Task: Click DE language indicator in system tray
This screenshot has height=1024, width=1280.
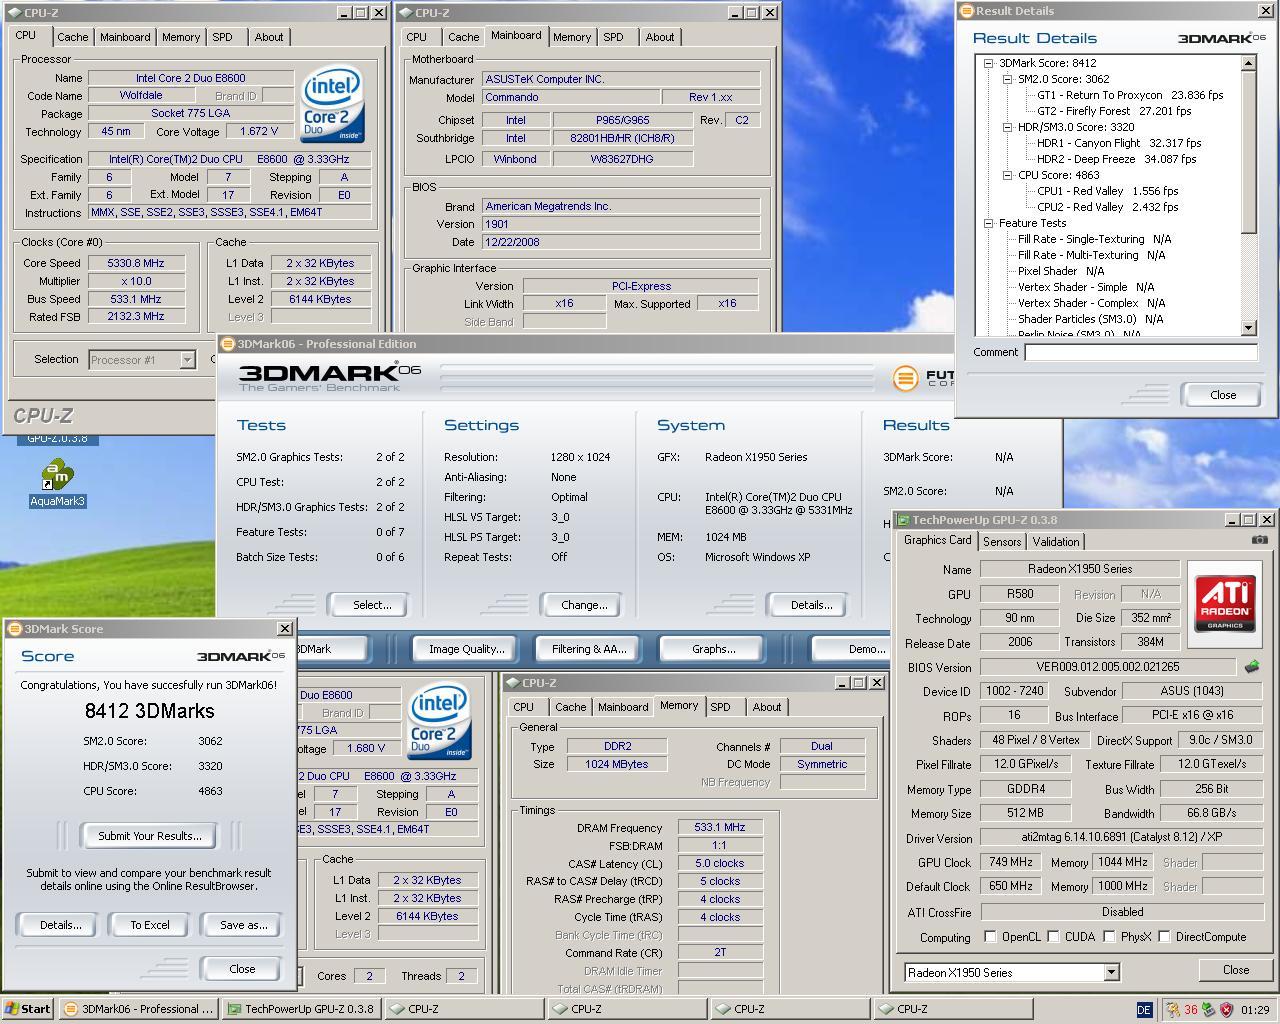Action: coord(1145,1010)
